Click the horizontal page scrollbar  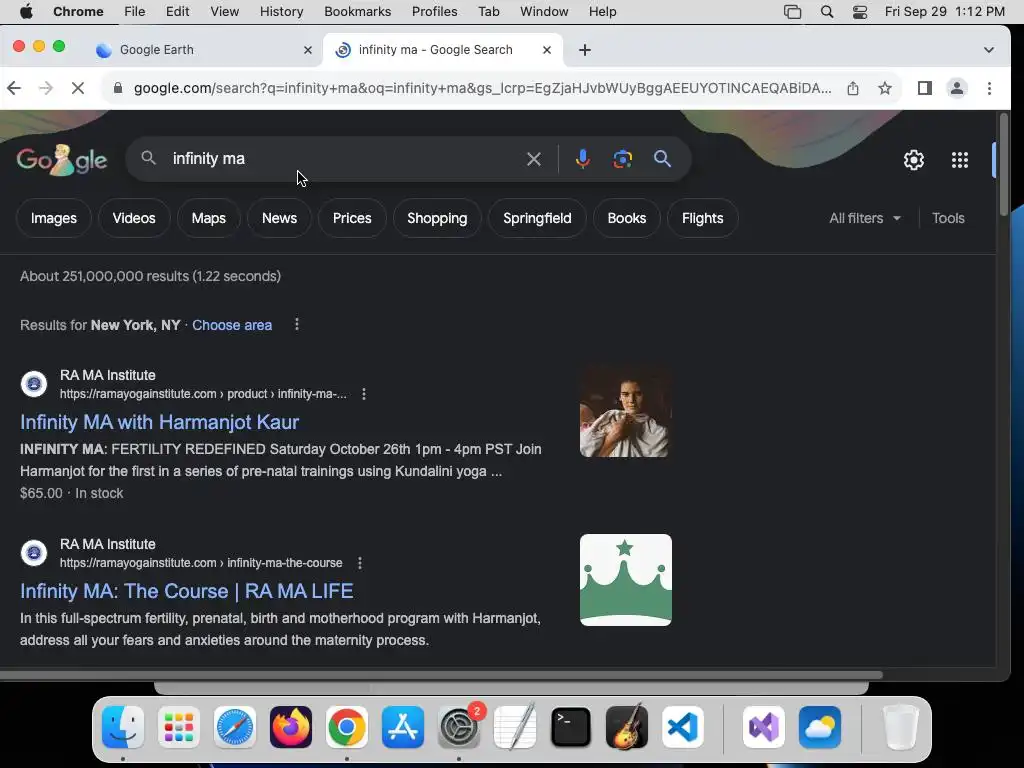click(441, 675)
